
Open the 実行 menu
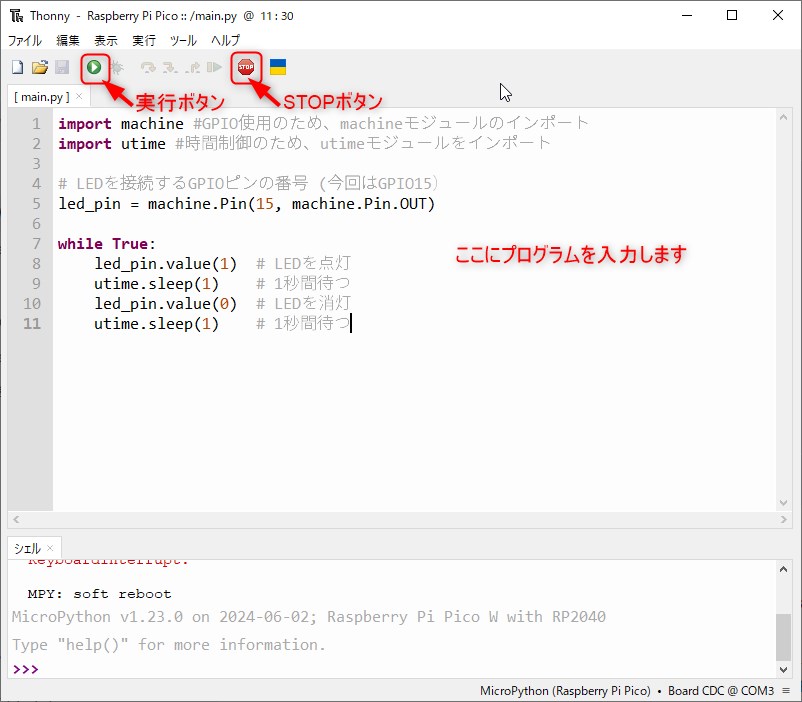click(144, 40)
